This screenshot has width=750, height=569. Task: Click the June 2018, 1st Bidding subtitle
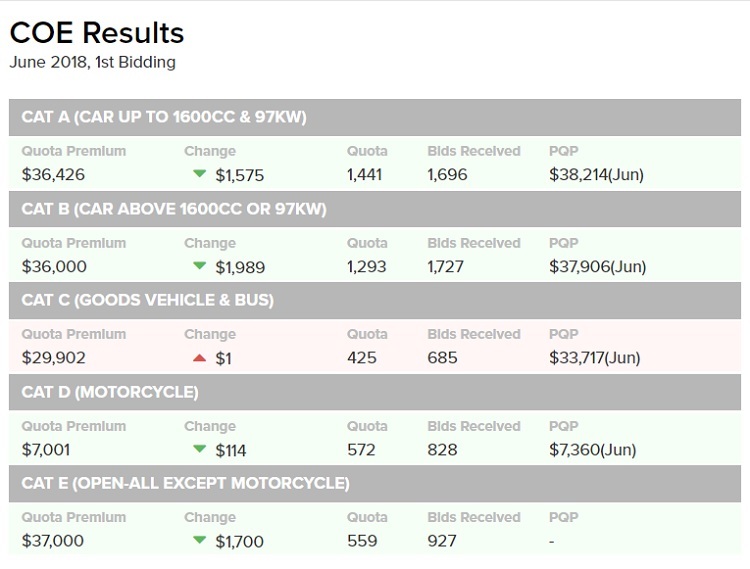coord(92,62)
